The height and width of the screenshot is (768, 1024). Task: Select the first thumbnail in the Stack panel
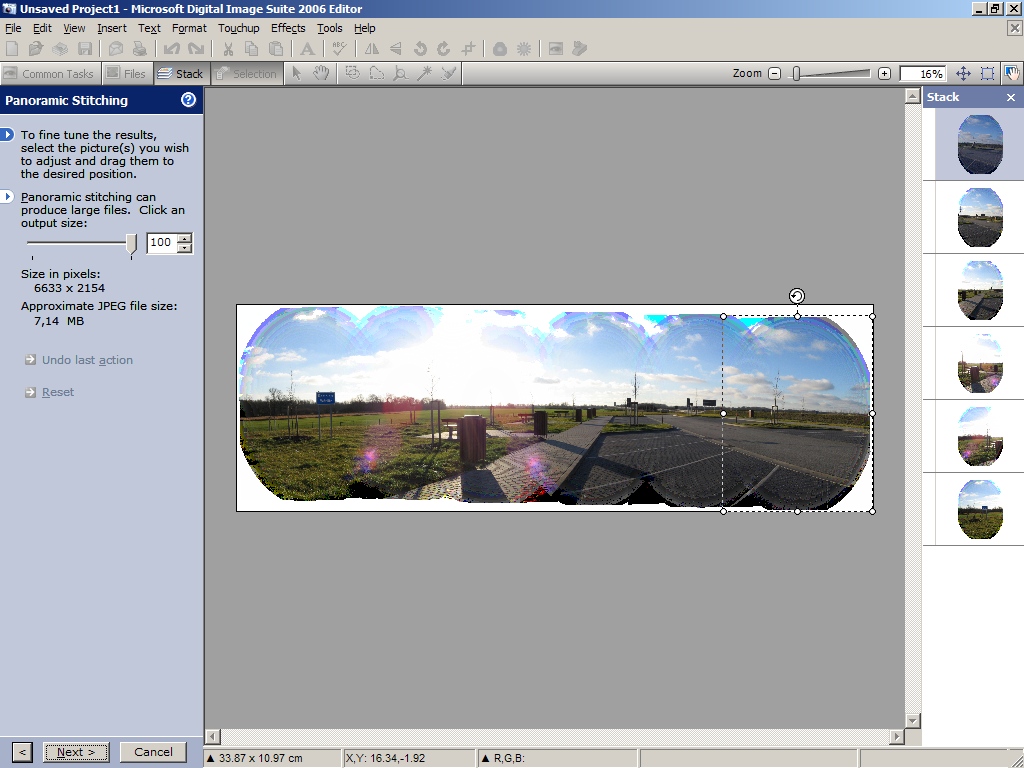pyautogui.click(x=980, y=144)
